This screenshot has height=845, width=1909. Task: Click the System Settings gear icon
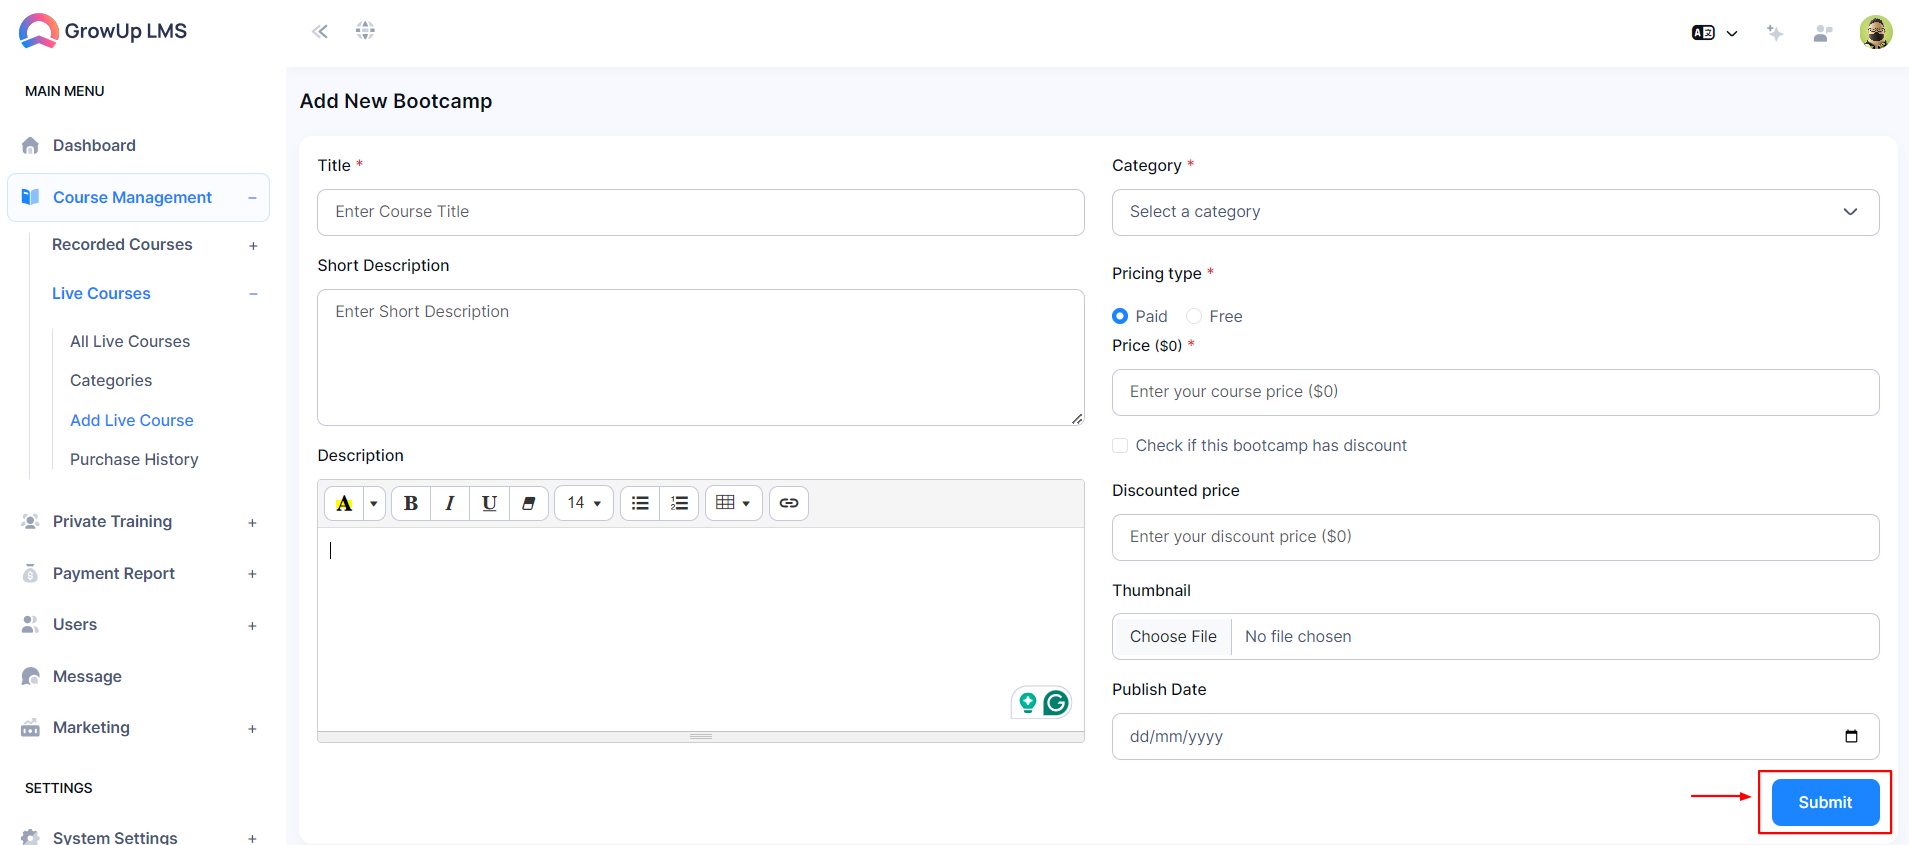pyautogui.click(x=31, y=836)
